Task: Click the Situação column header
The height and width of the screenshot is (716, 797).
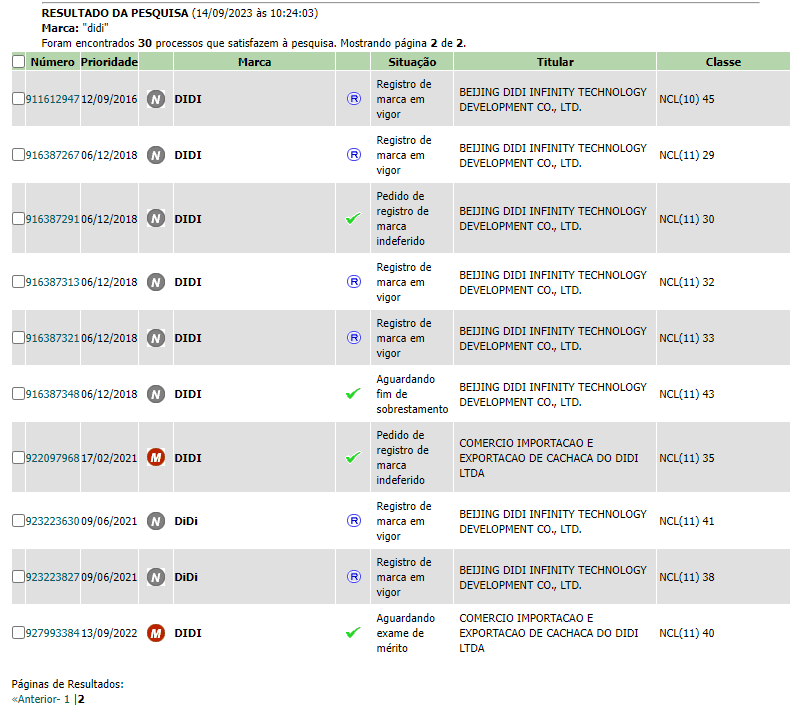Action: [412, 62]
